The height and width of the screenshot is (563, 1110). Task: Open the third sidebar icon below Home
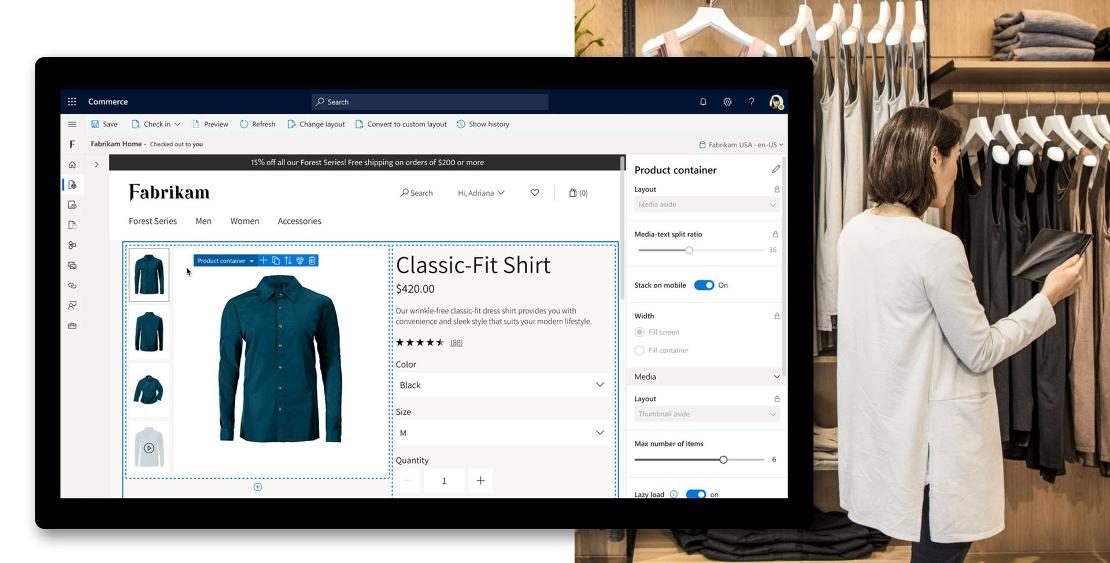[71, 225]
